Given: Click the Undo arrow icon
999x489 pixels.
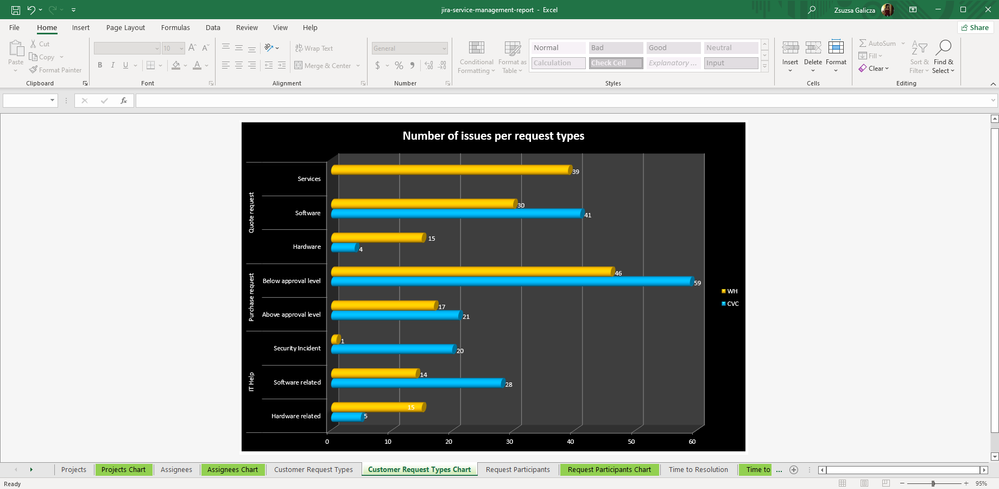Looking at the screenshot, I should pyautogui.click(x=31, y=10).
